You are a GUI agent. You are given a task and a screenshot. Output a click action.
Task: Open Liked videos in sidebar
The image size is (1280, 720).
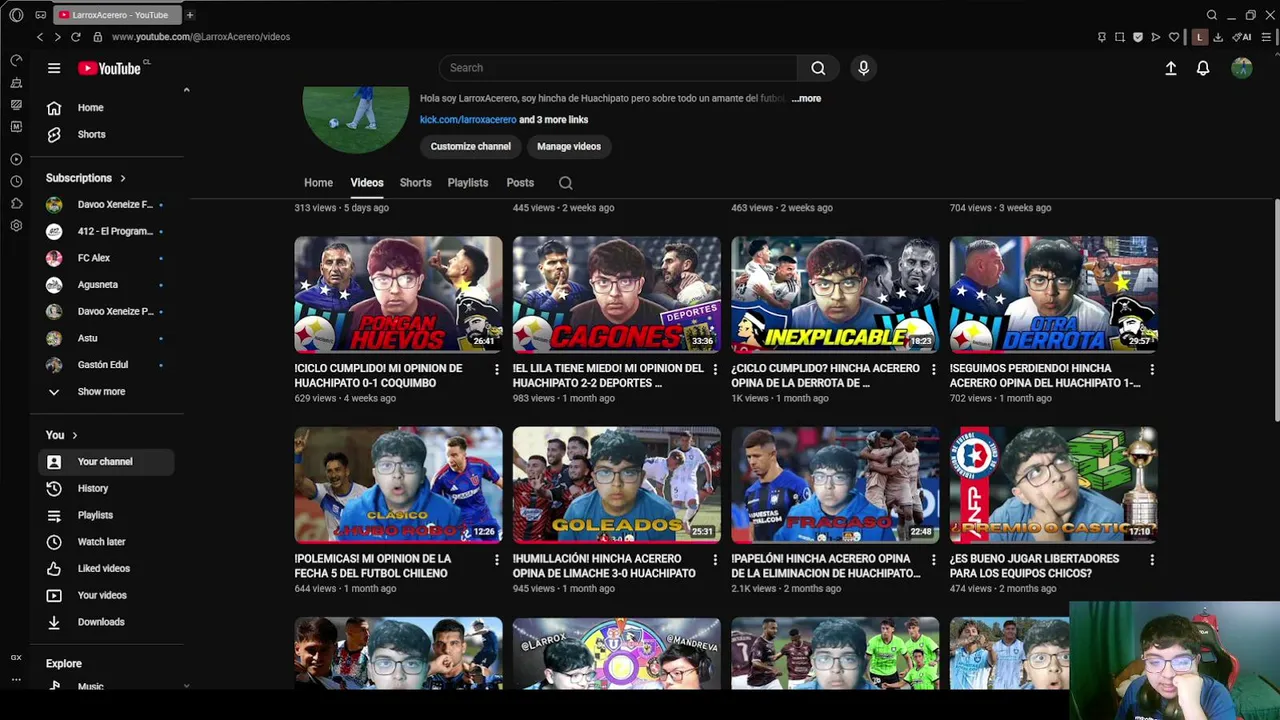point(106,568)
